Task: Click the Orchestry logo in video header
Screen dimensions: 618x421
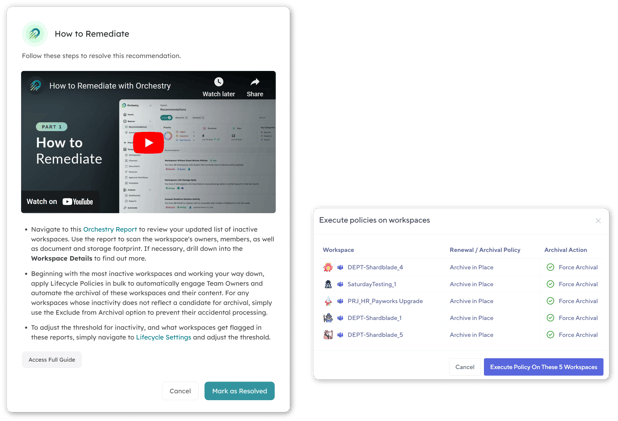Action: [x=35, y=86]
